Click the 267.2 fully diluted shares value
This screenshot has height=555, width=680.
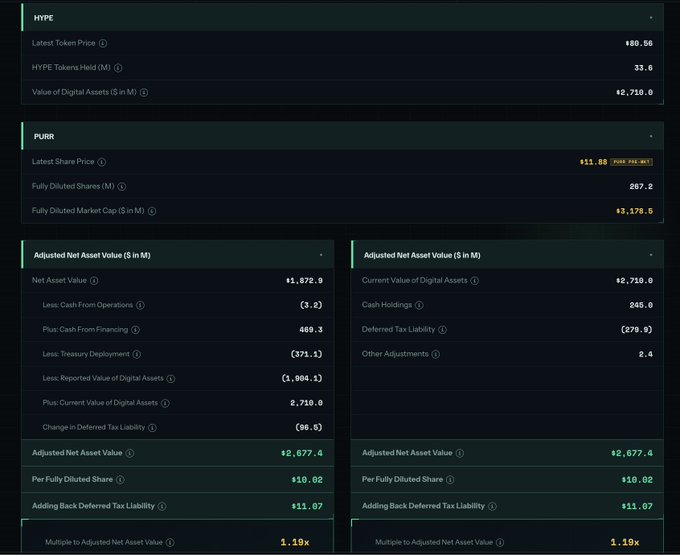click(641, 186)
